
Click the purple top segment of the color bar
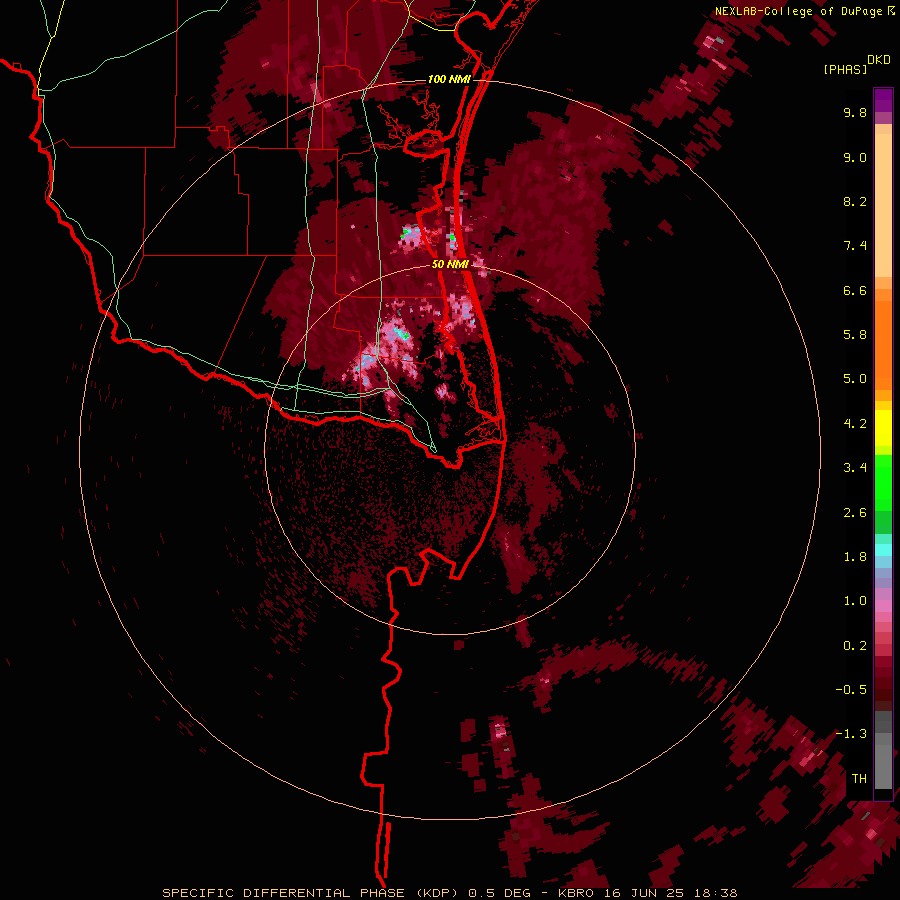tap(883, 100)
